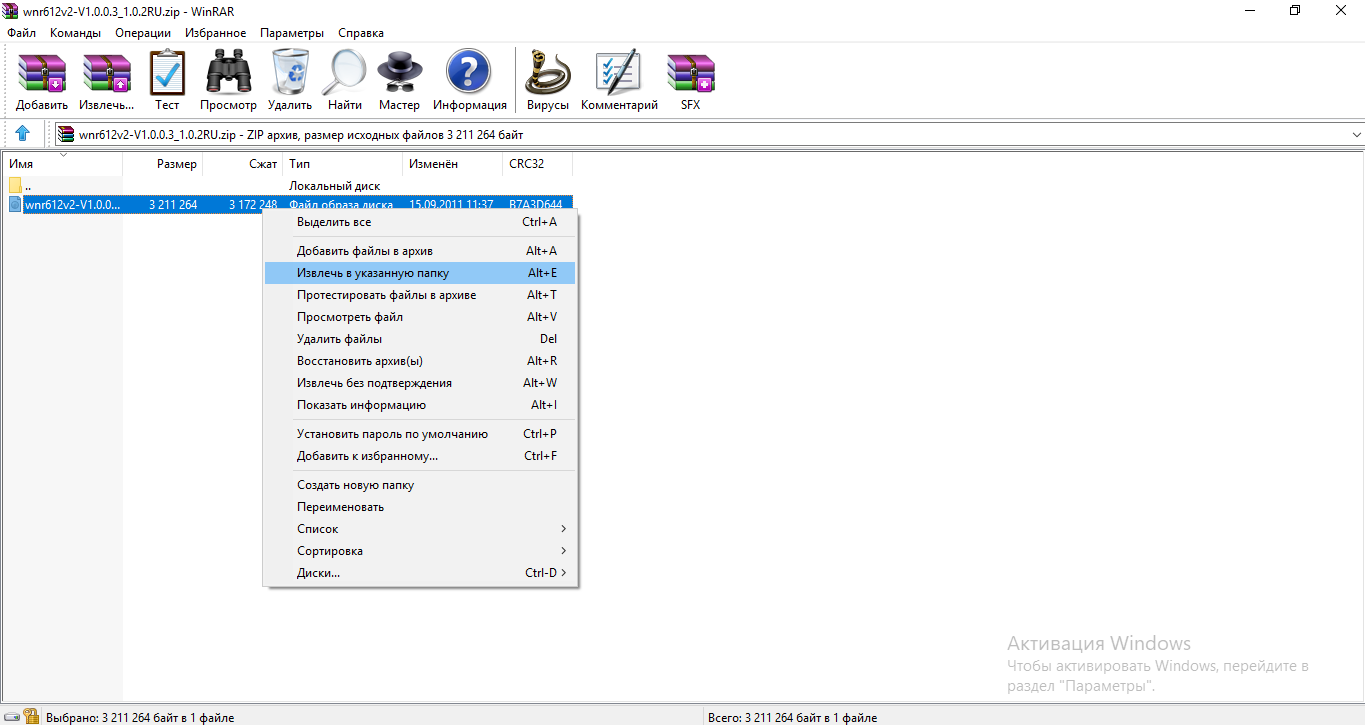Select the wnr612v2-V1.0.0... file name
This screenshot has width=1365, height=725.
(72, 205)
